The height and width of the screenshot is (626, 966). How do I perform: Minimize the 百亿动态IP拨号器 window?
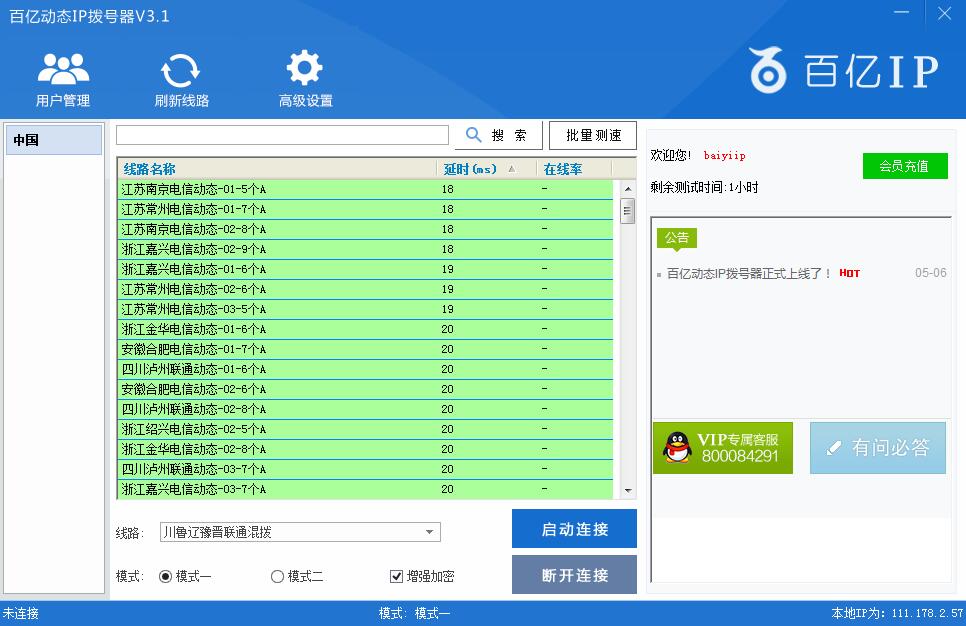click(901, 13)
